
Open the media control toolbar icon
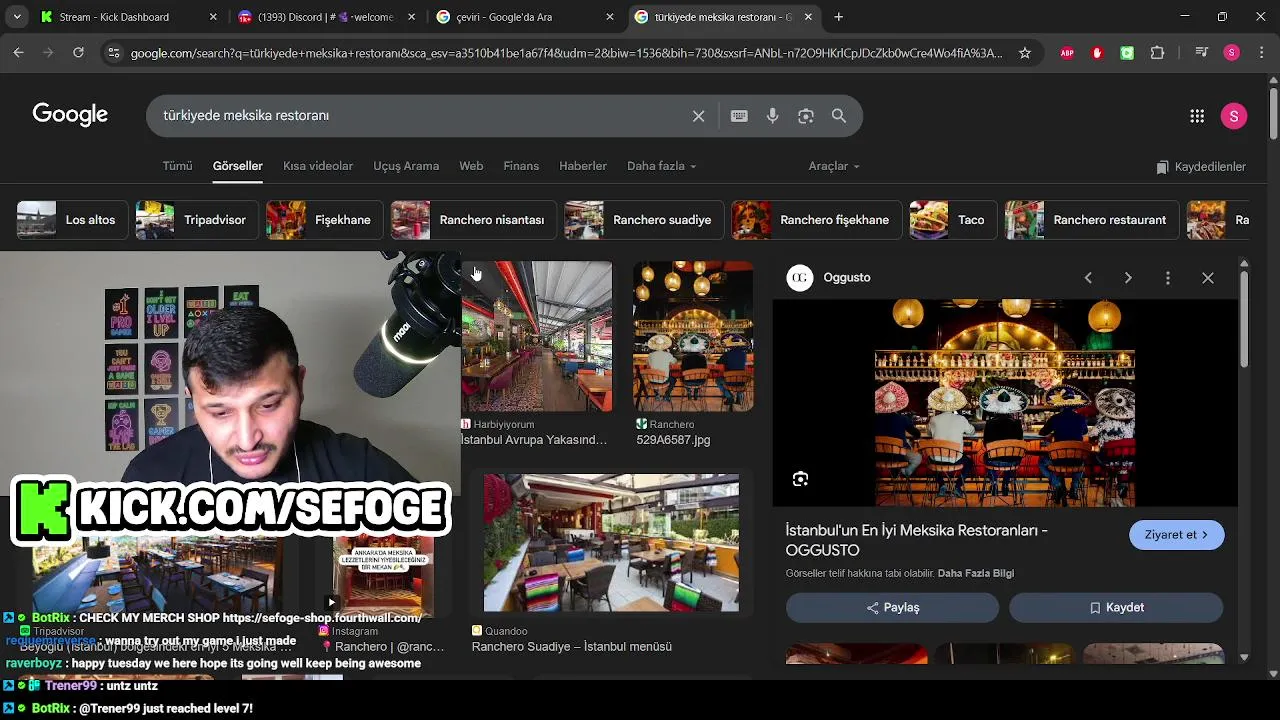pos(1201,53)
